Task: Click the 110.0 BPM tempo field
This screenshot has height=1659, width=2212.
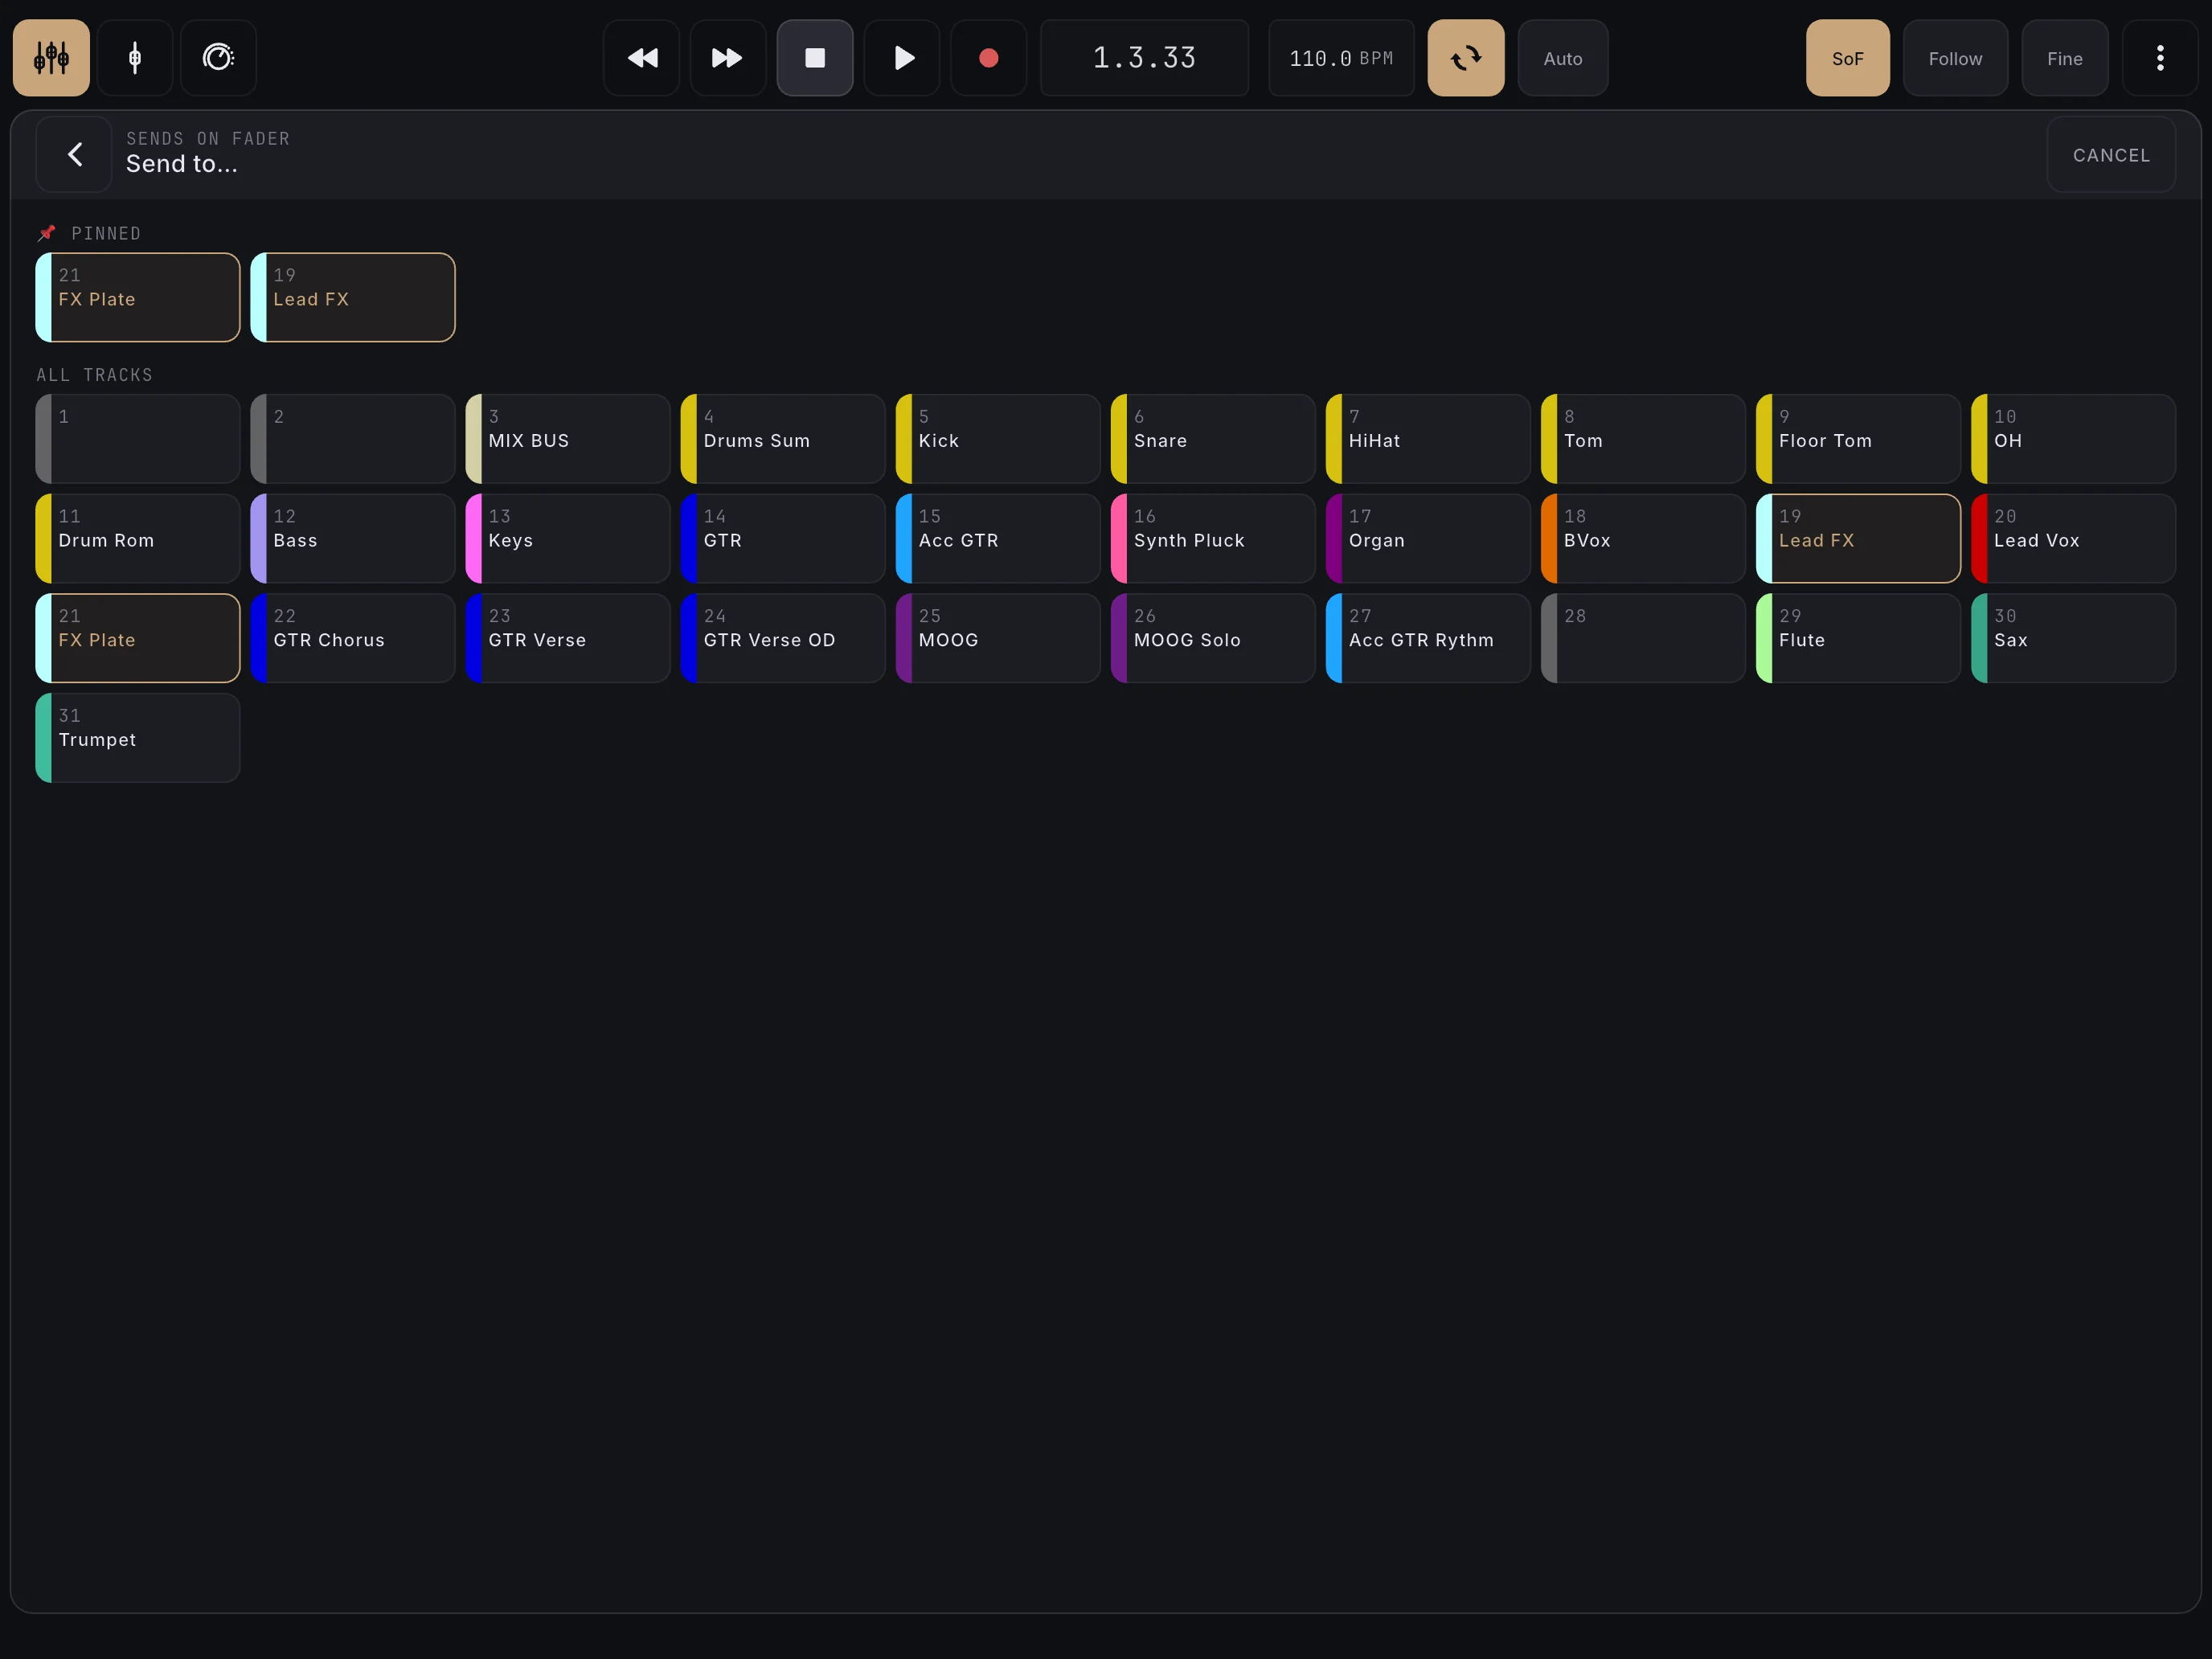Action: pyautogui.click(x=1341, y=58)
